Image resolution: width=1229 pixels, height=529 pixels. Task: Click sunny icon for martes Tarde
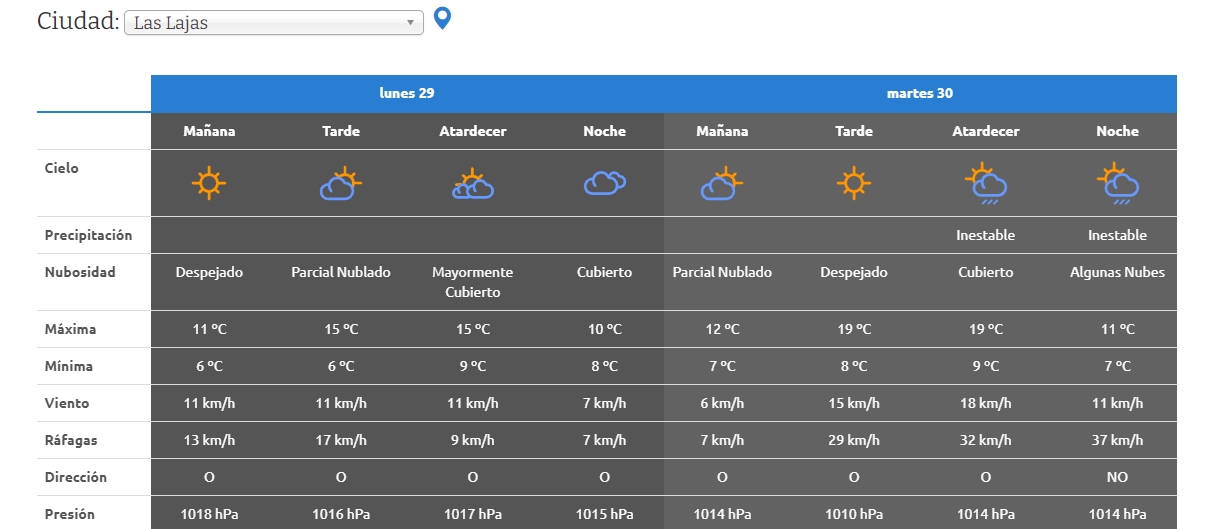pos(853,183)
